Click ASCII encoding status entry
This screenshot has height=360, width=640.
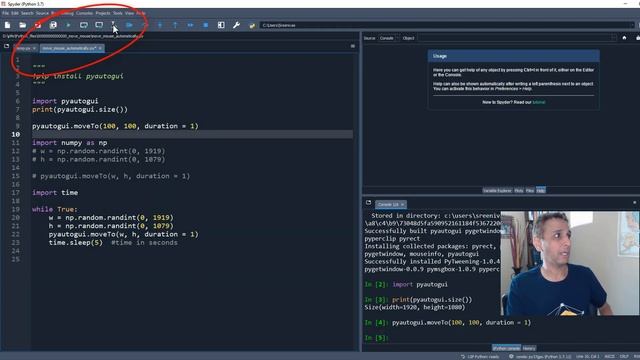pyautogui.click(x=609, y=356)
